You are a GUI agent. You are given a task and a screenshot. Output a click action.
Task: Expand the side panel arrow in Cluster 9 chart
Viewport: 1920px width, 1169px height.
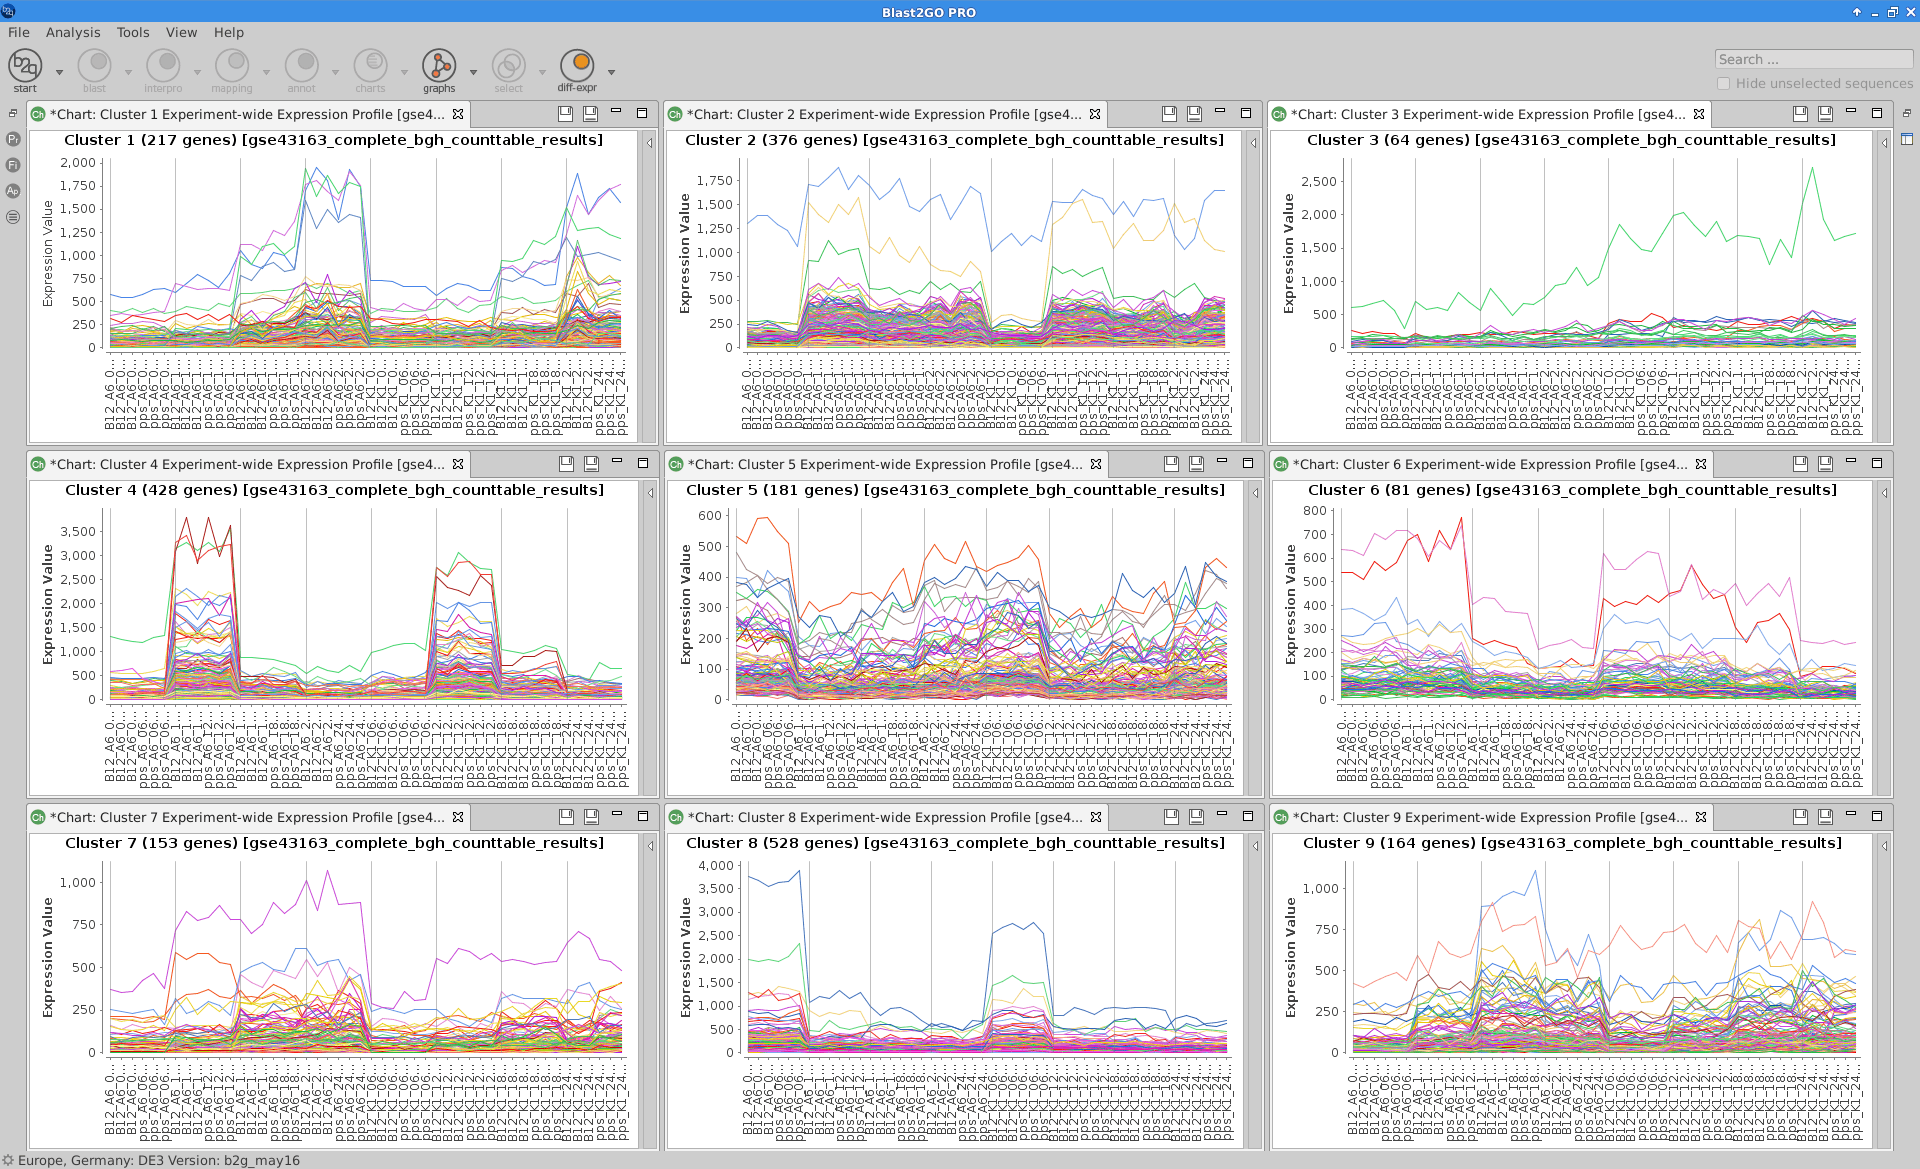pos(1884,846)
